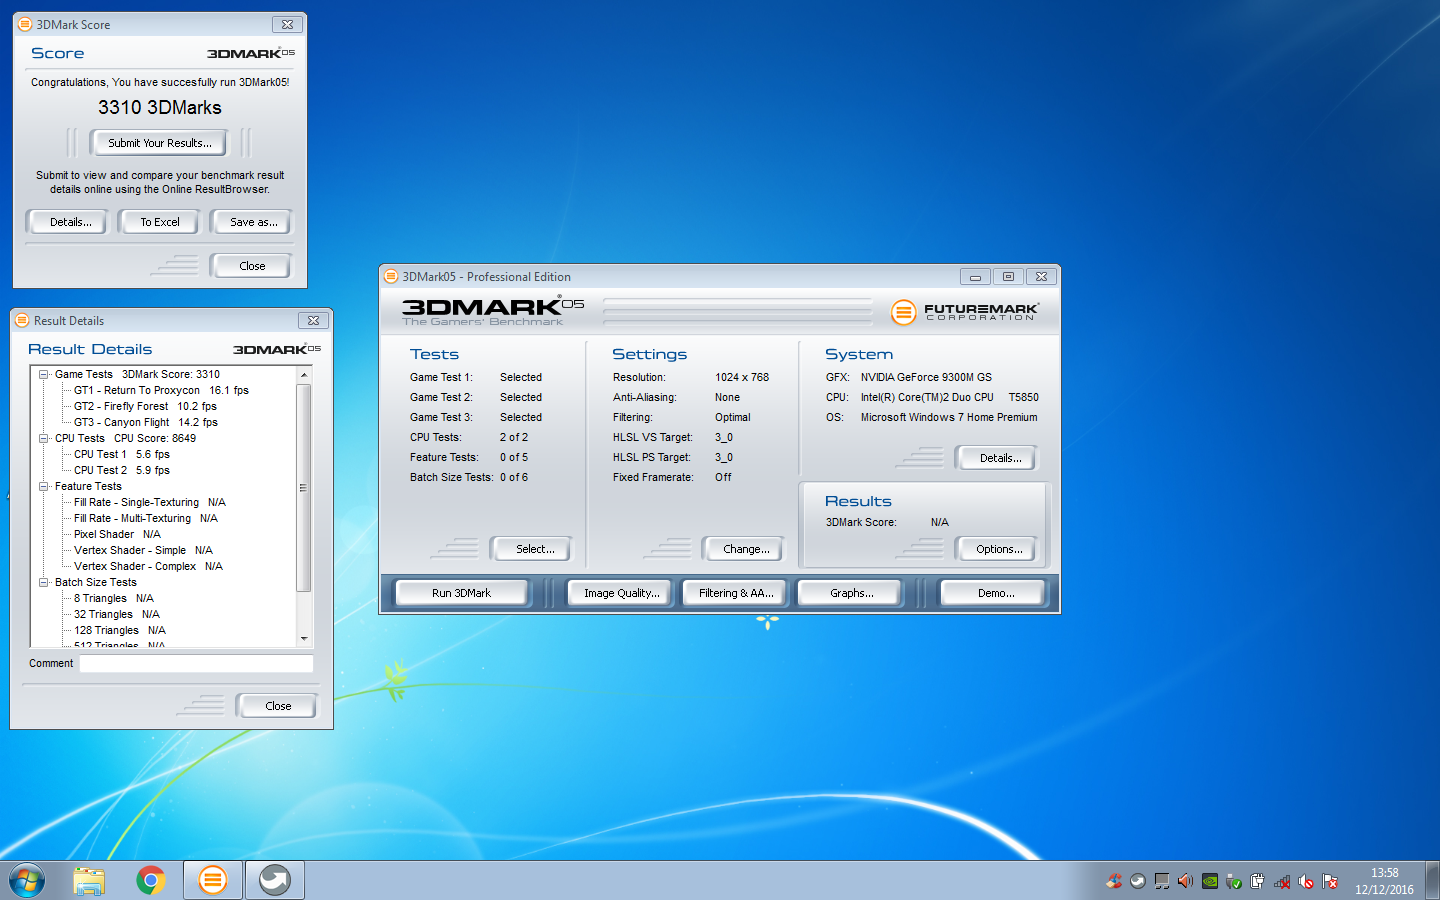This screenshot has width=1440, height=900.
Task: Click the muted Windows volume tray icon
Action: click(1306, 881)
